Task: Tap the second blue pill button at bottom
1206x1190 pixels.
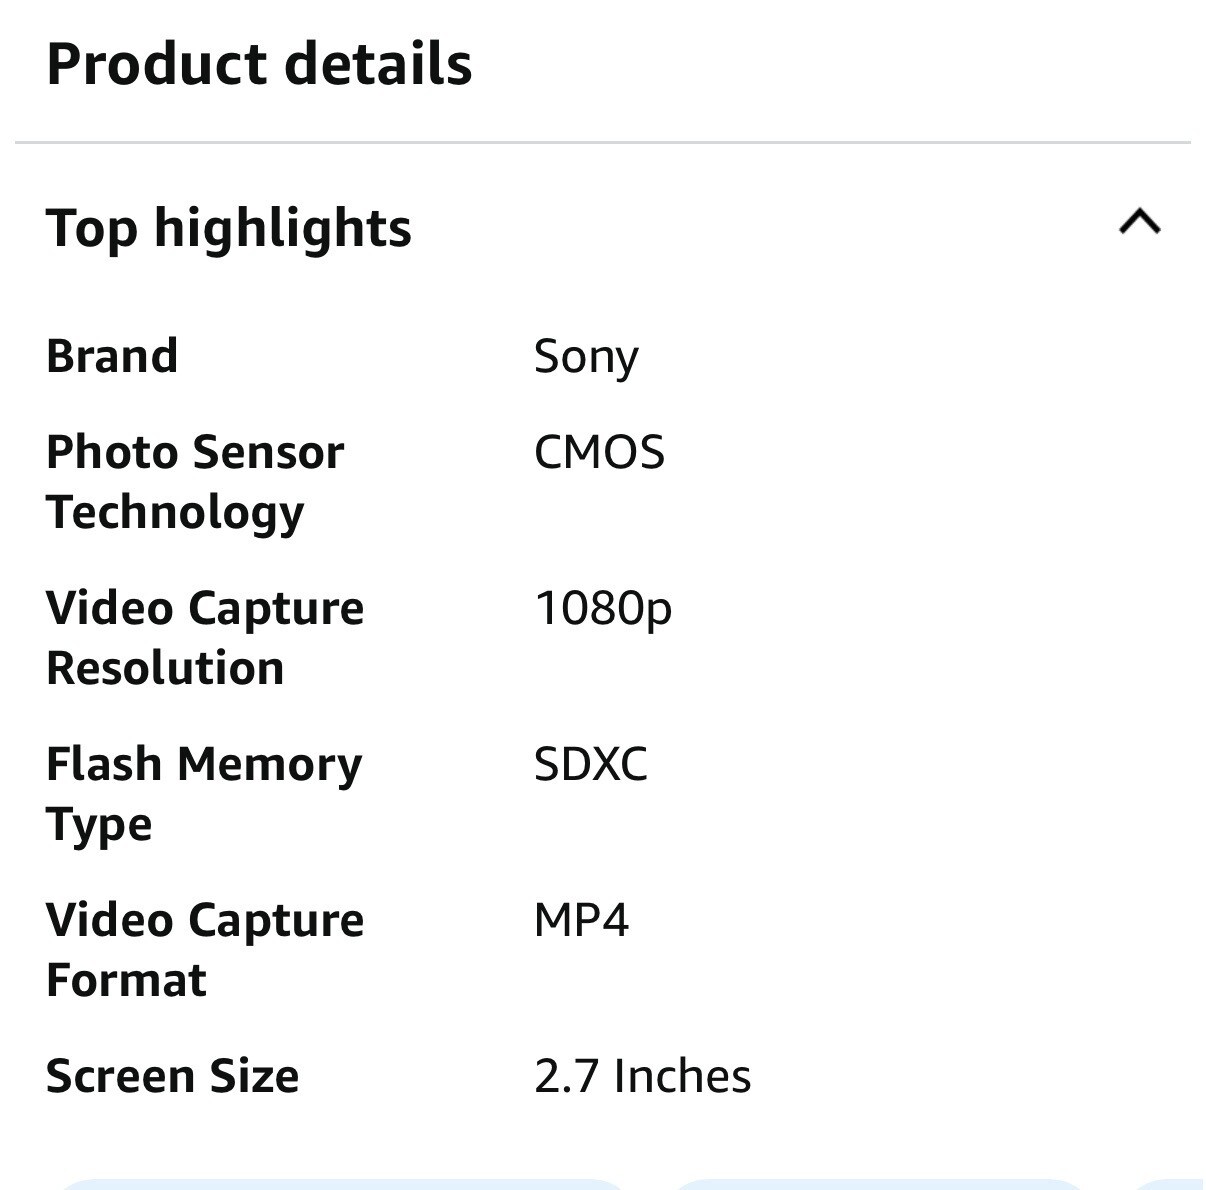Action: [x=880, y=1184]
